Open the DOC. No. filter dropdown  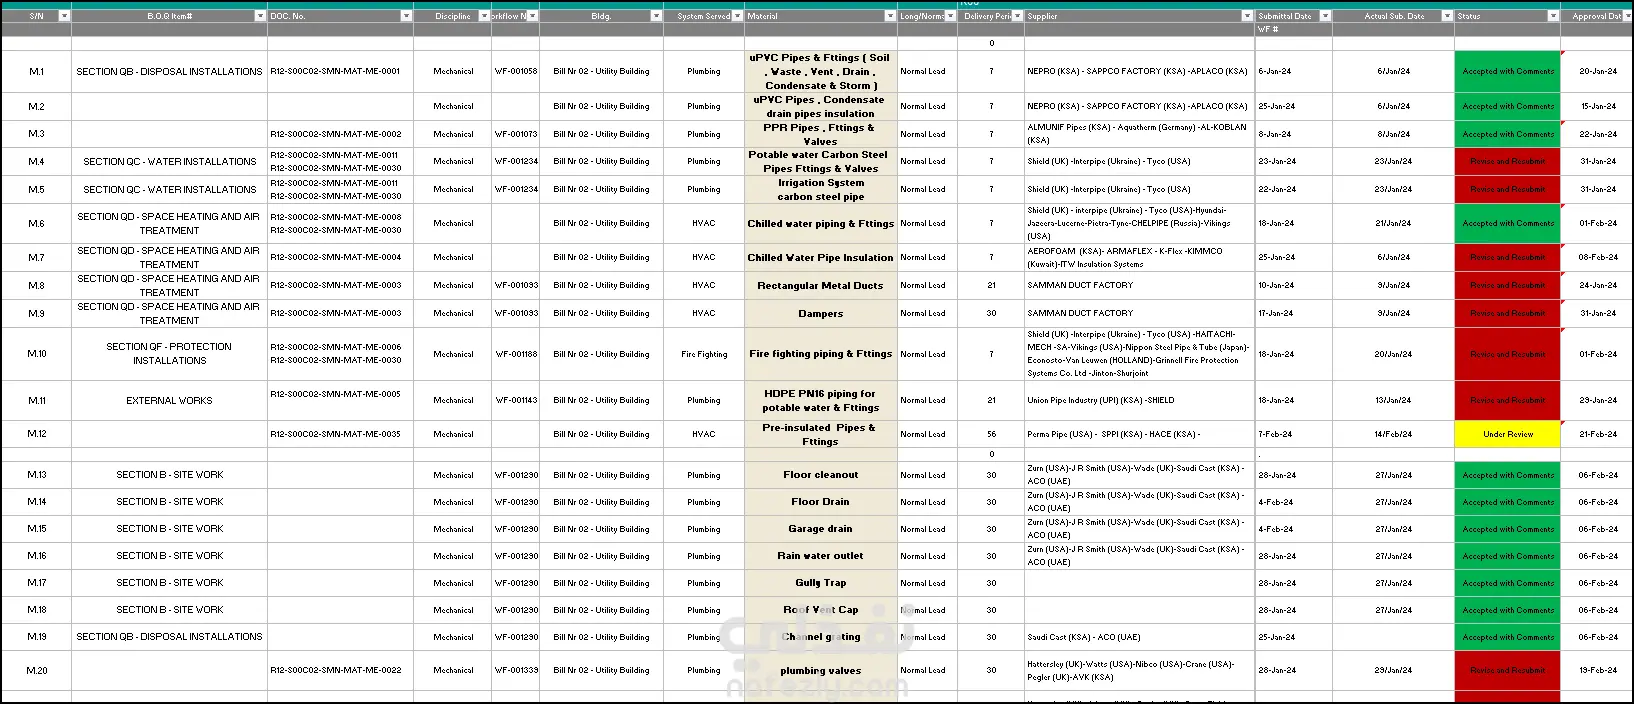407,16
